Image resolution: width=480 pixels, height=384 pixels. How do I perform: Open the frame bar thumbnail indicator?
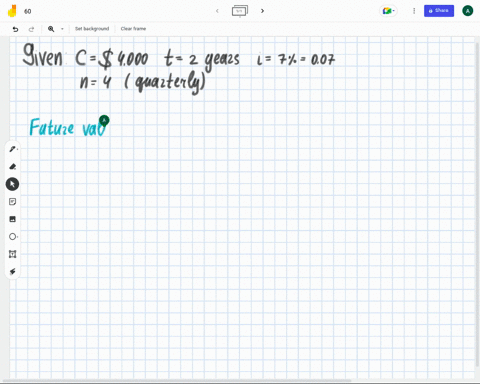coord(240,11)
